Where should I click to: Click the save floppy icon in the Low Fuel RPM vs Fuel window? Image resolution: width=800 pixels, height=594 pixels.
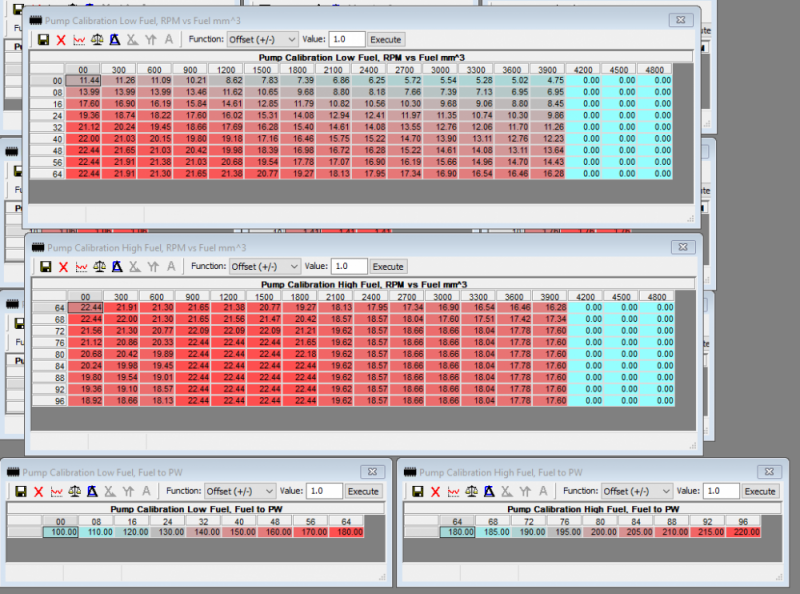(x=44, y=40)
